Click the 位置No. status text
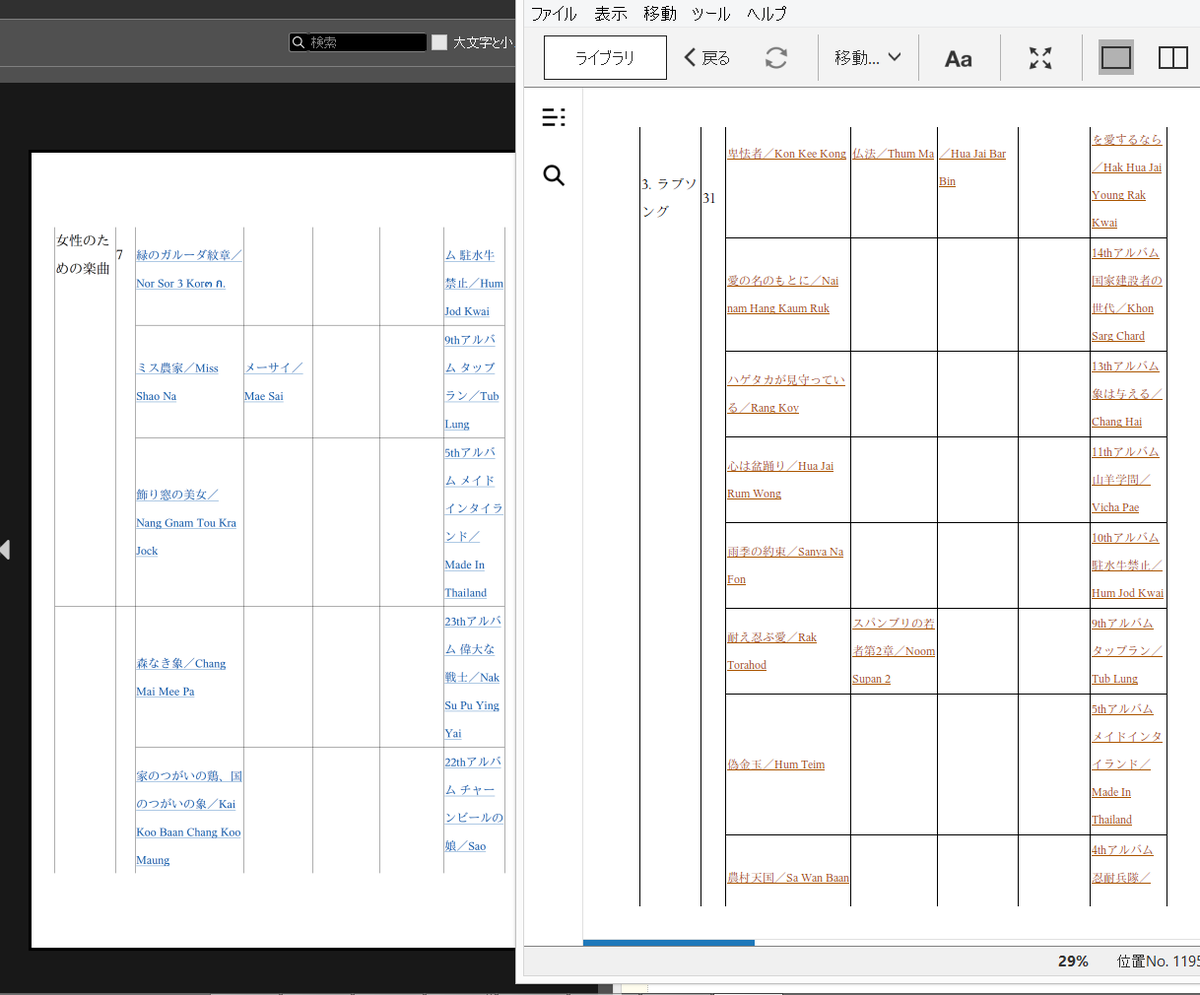 click(1158, 961)
